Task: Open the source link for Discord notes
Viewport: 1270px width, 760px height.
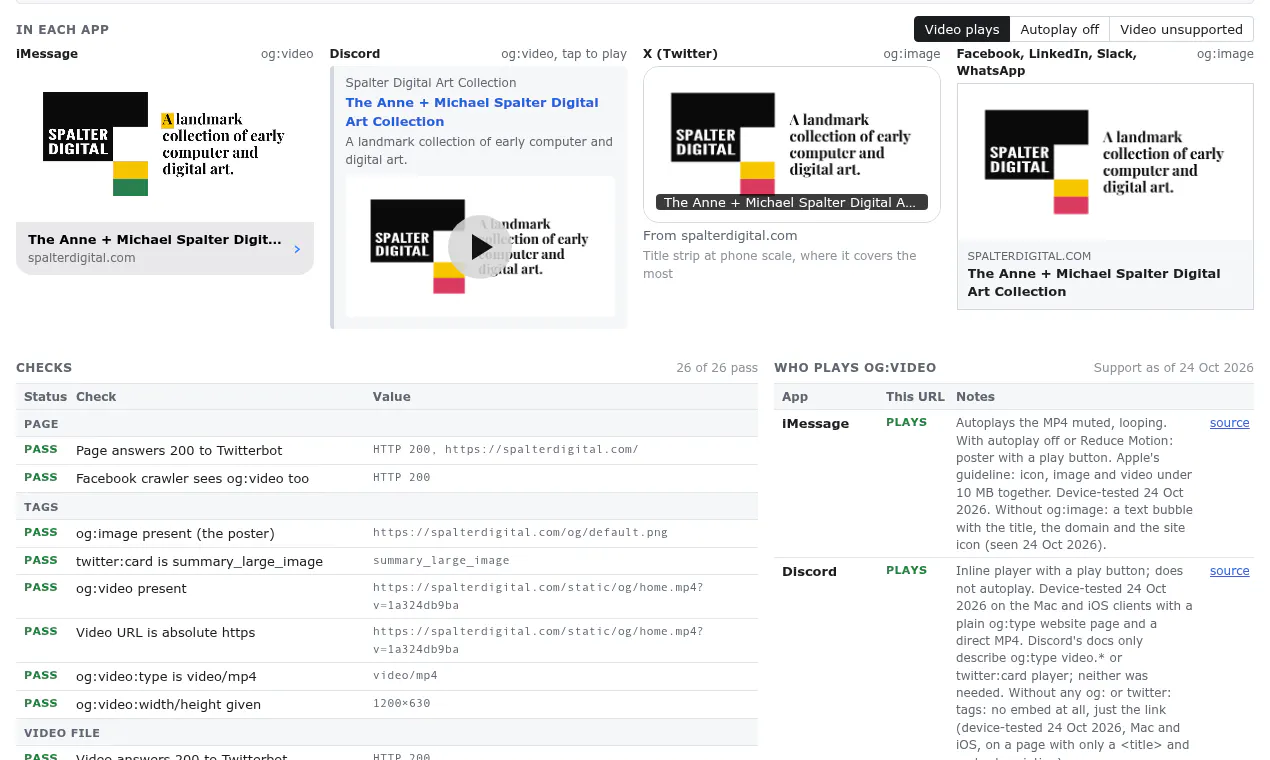Action: [1229, 571]
